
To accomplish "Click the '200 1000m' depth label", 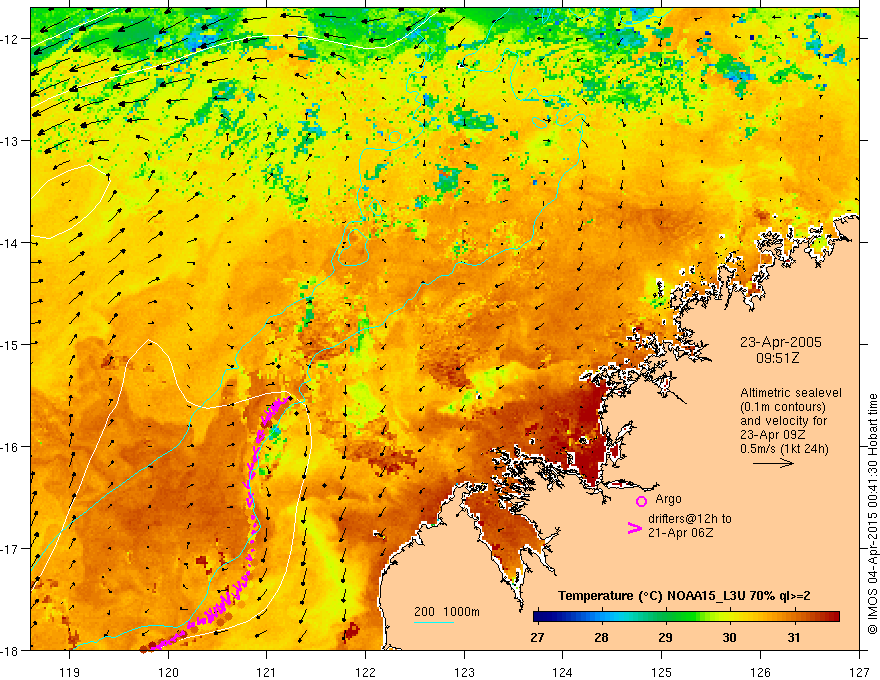I will click(447, 612).
